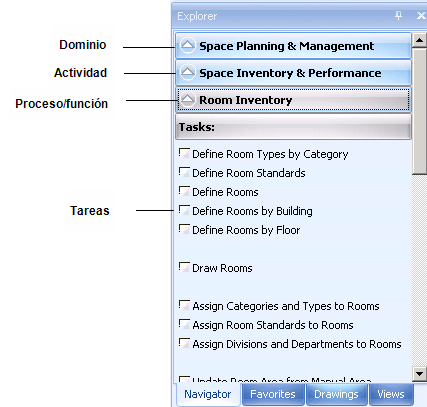Click the scrollbar up arrow
The height and width of the screenshot is (407, 427).
[x=419, y=40]
